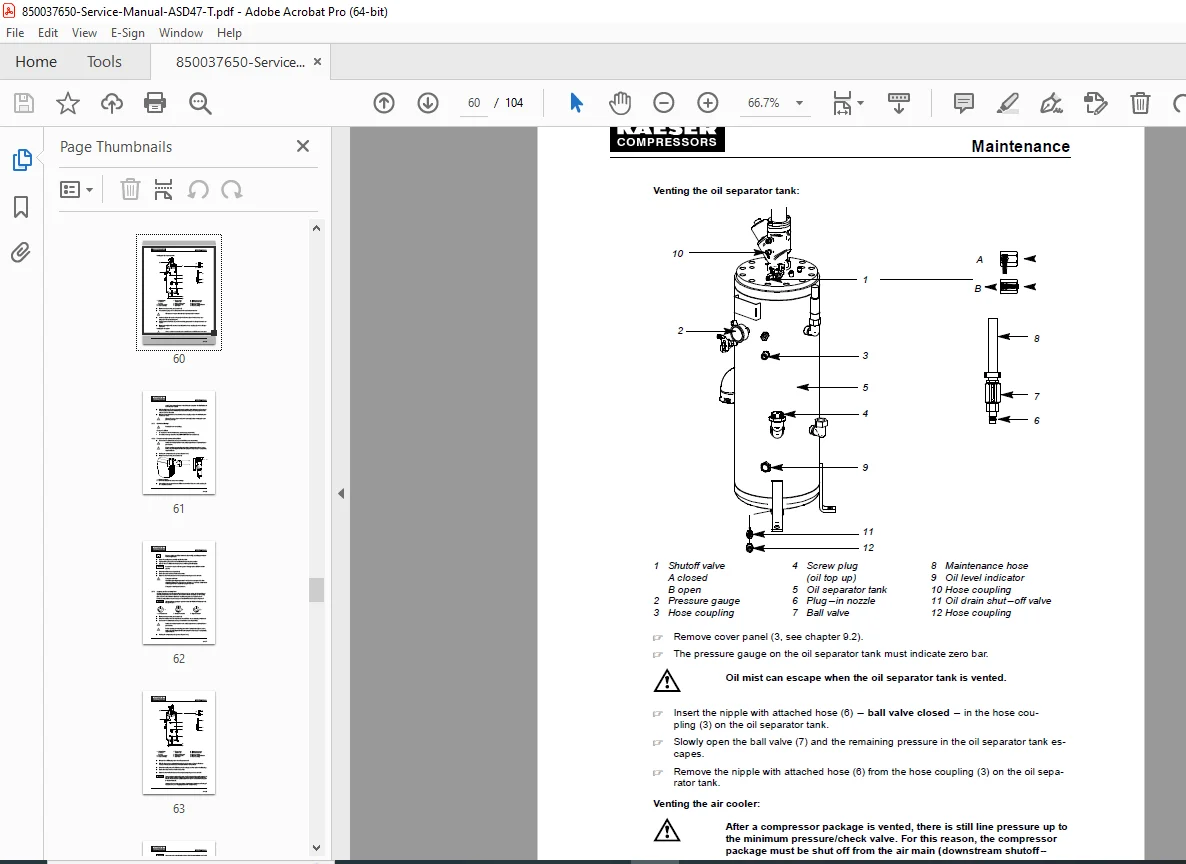Image resolution: width=1186 pixels, height=864 pixels.
Task: Click the print pages icon in thumbnails panel
Action: tap(163, 189)
